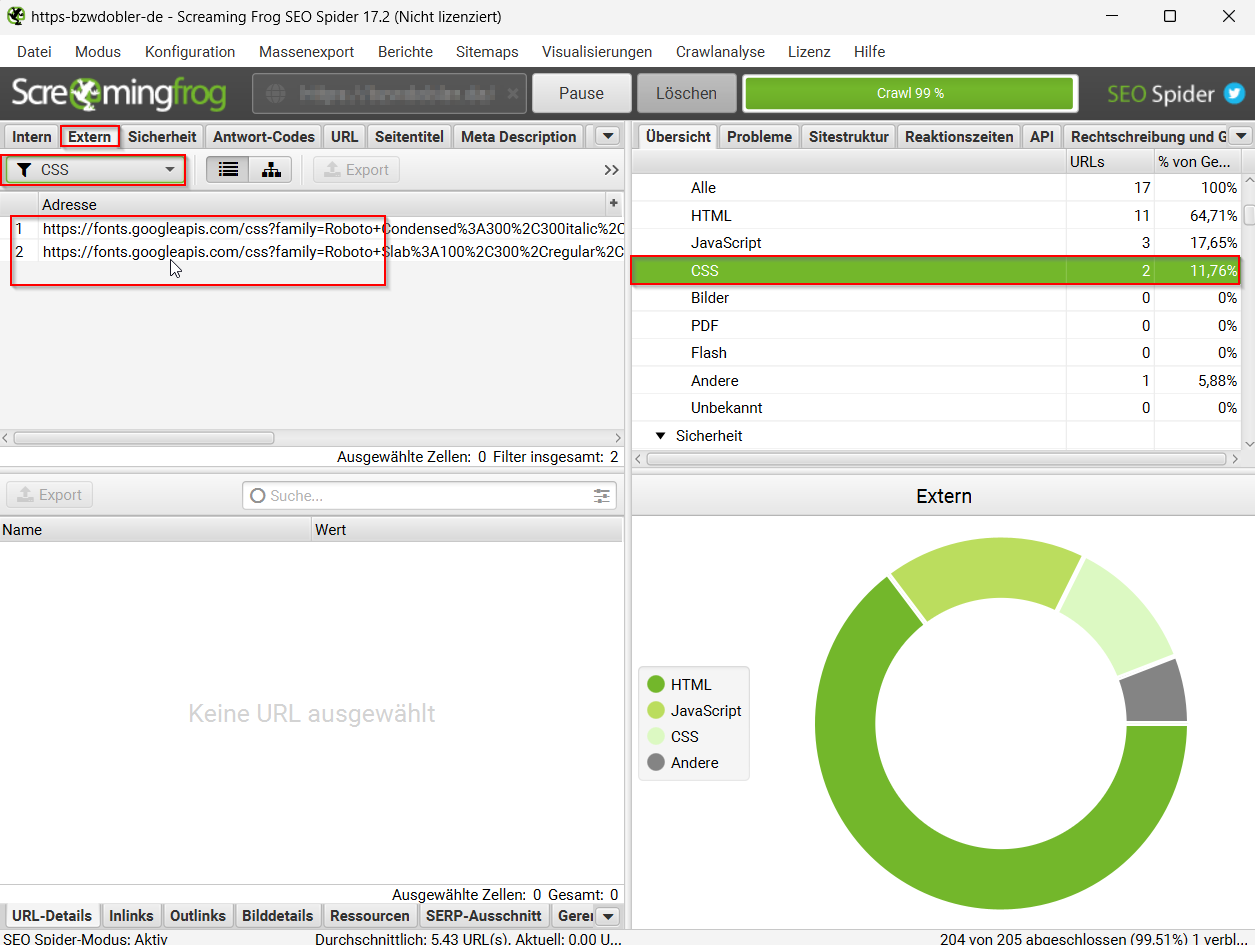Select the Extern tab
Viewport: 1255px width, 945px height.
pos(90,137)
